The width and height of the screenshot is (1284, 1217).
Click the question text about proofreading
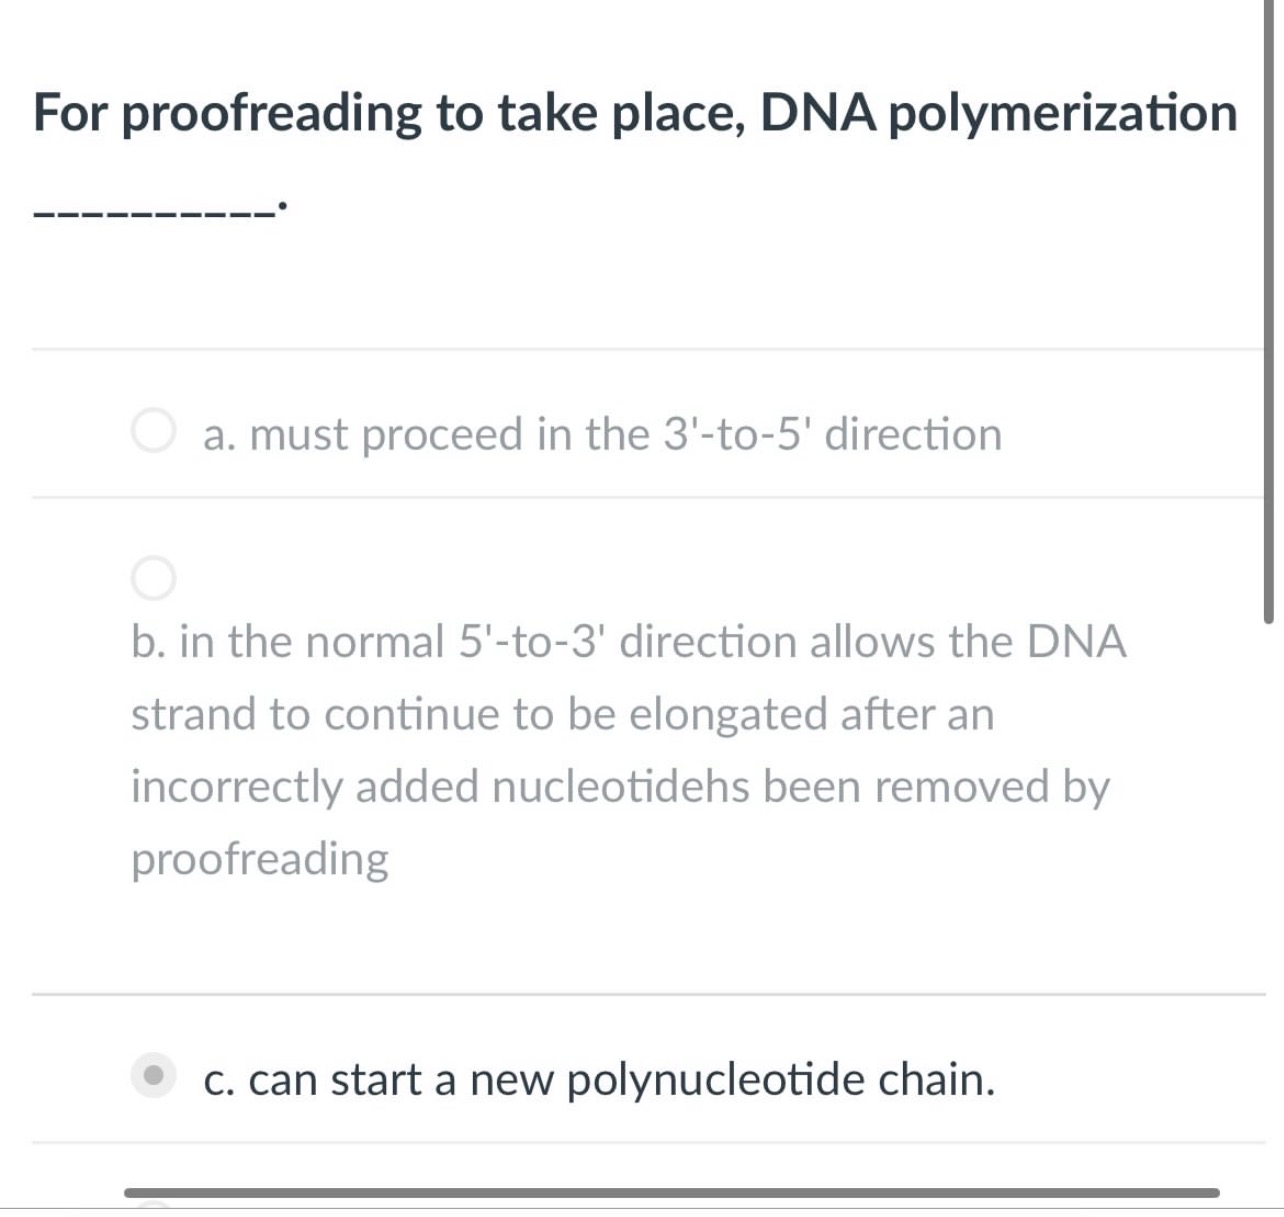(x=630, y=112)
